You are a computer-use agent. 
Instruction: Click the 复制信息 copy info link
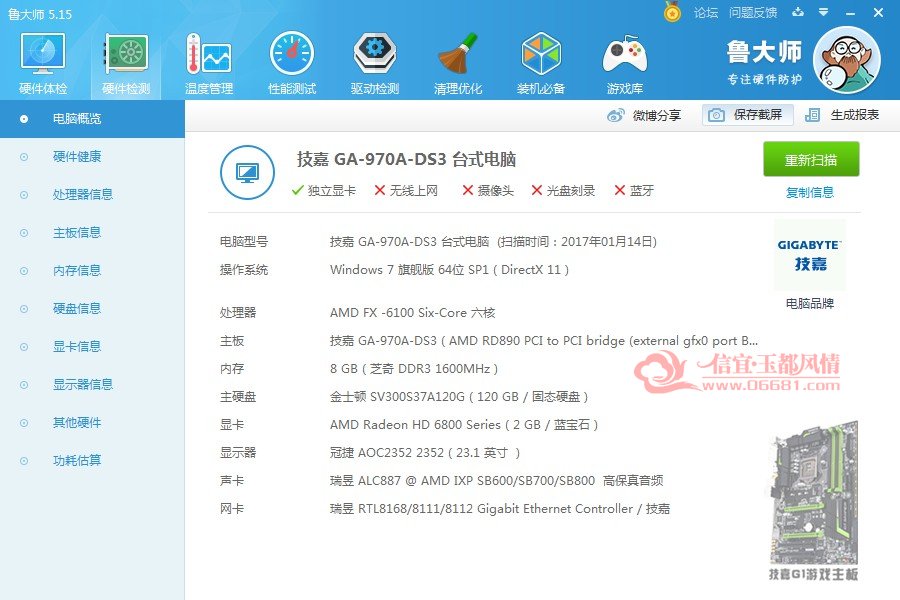click(x=809, y=192)
